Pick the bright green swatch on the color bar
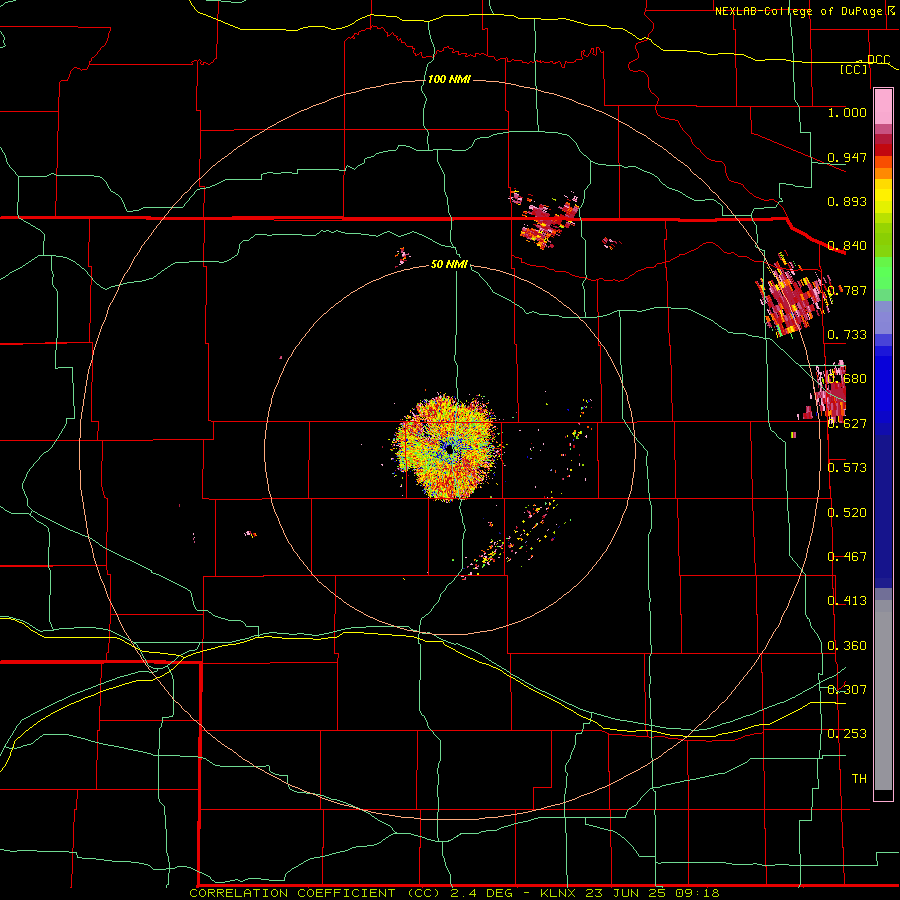 pyautogui.click(x=883, y=273)
